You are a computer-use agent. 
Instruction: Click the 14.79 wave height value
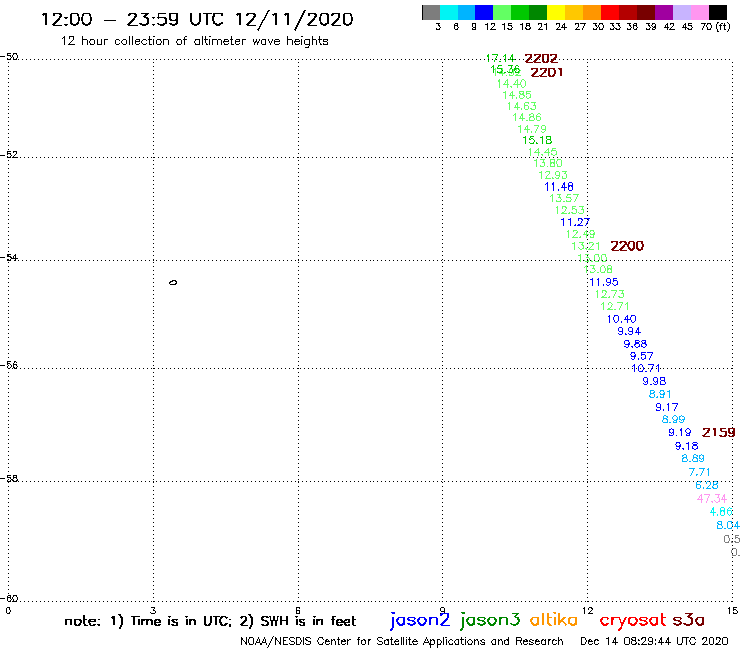tap(532, 129)
